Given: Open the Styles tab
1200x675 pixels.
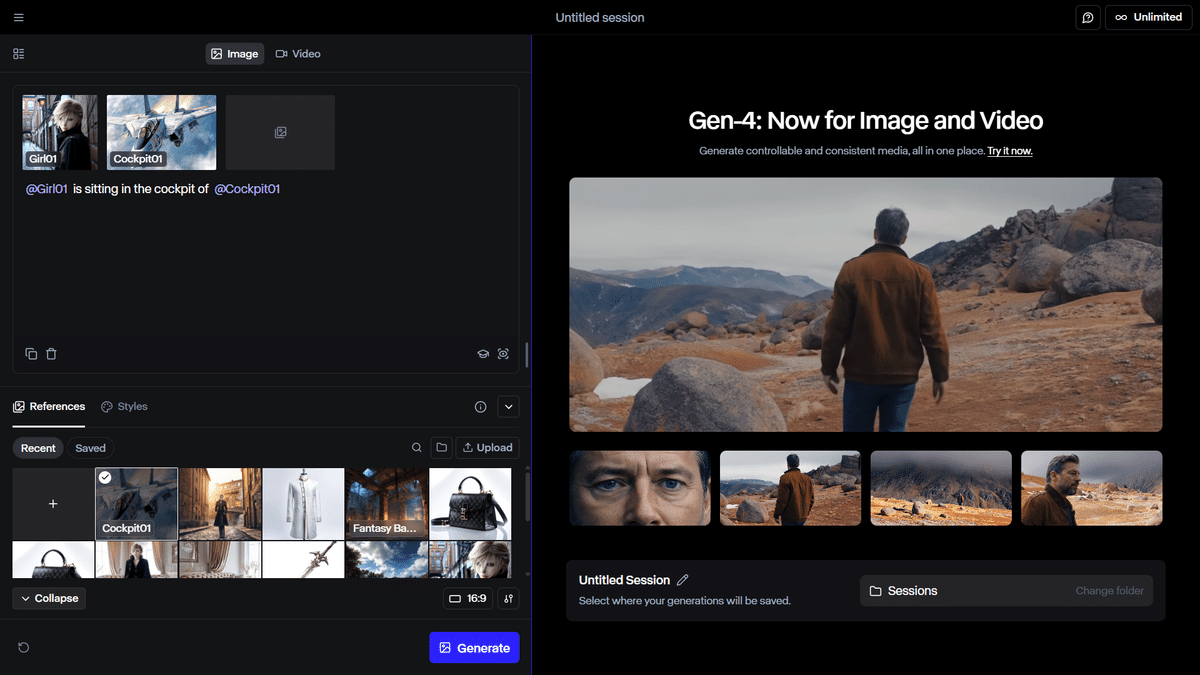Looking at the screenshot, I should tap(124, 407).
